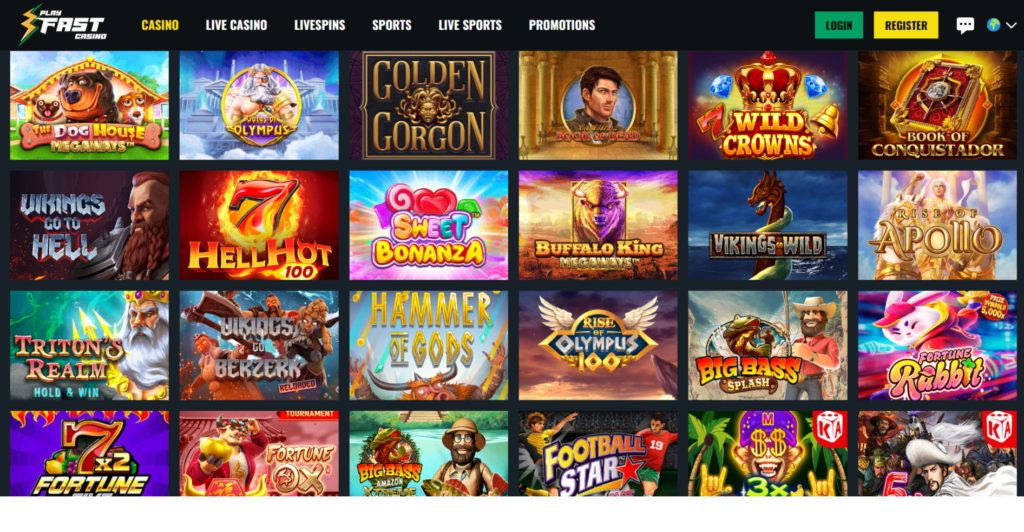This screenshot has width=1024, height=532.
Task: Select the Golden Gorgon game
Action: 428,105
